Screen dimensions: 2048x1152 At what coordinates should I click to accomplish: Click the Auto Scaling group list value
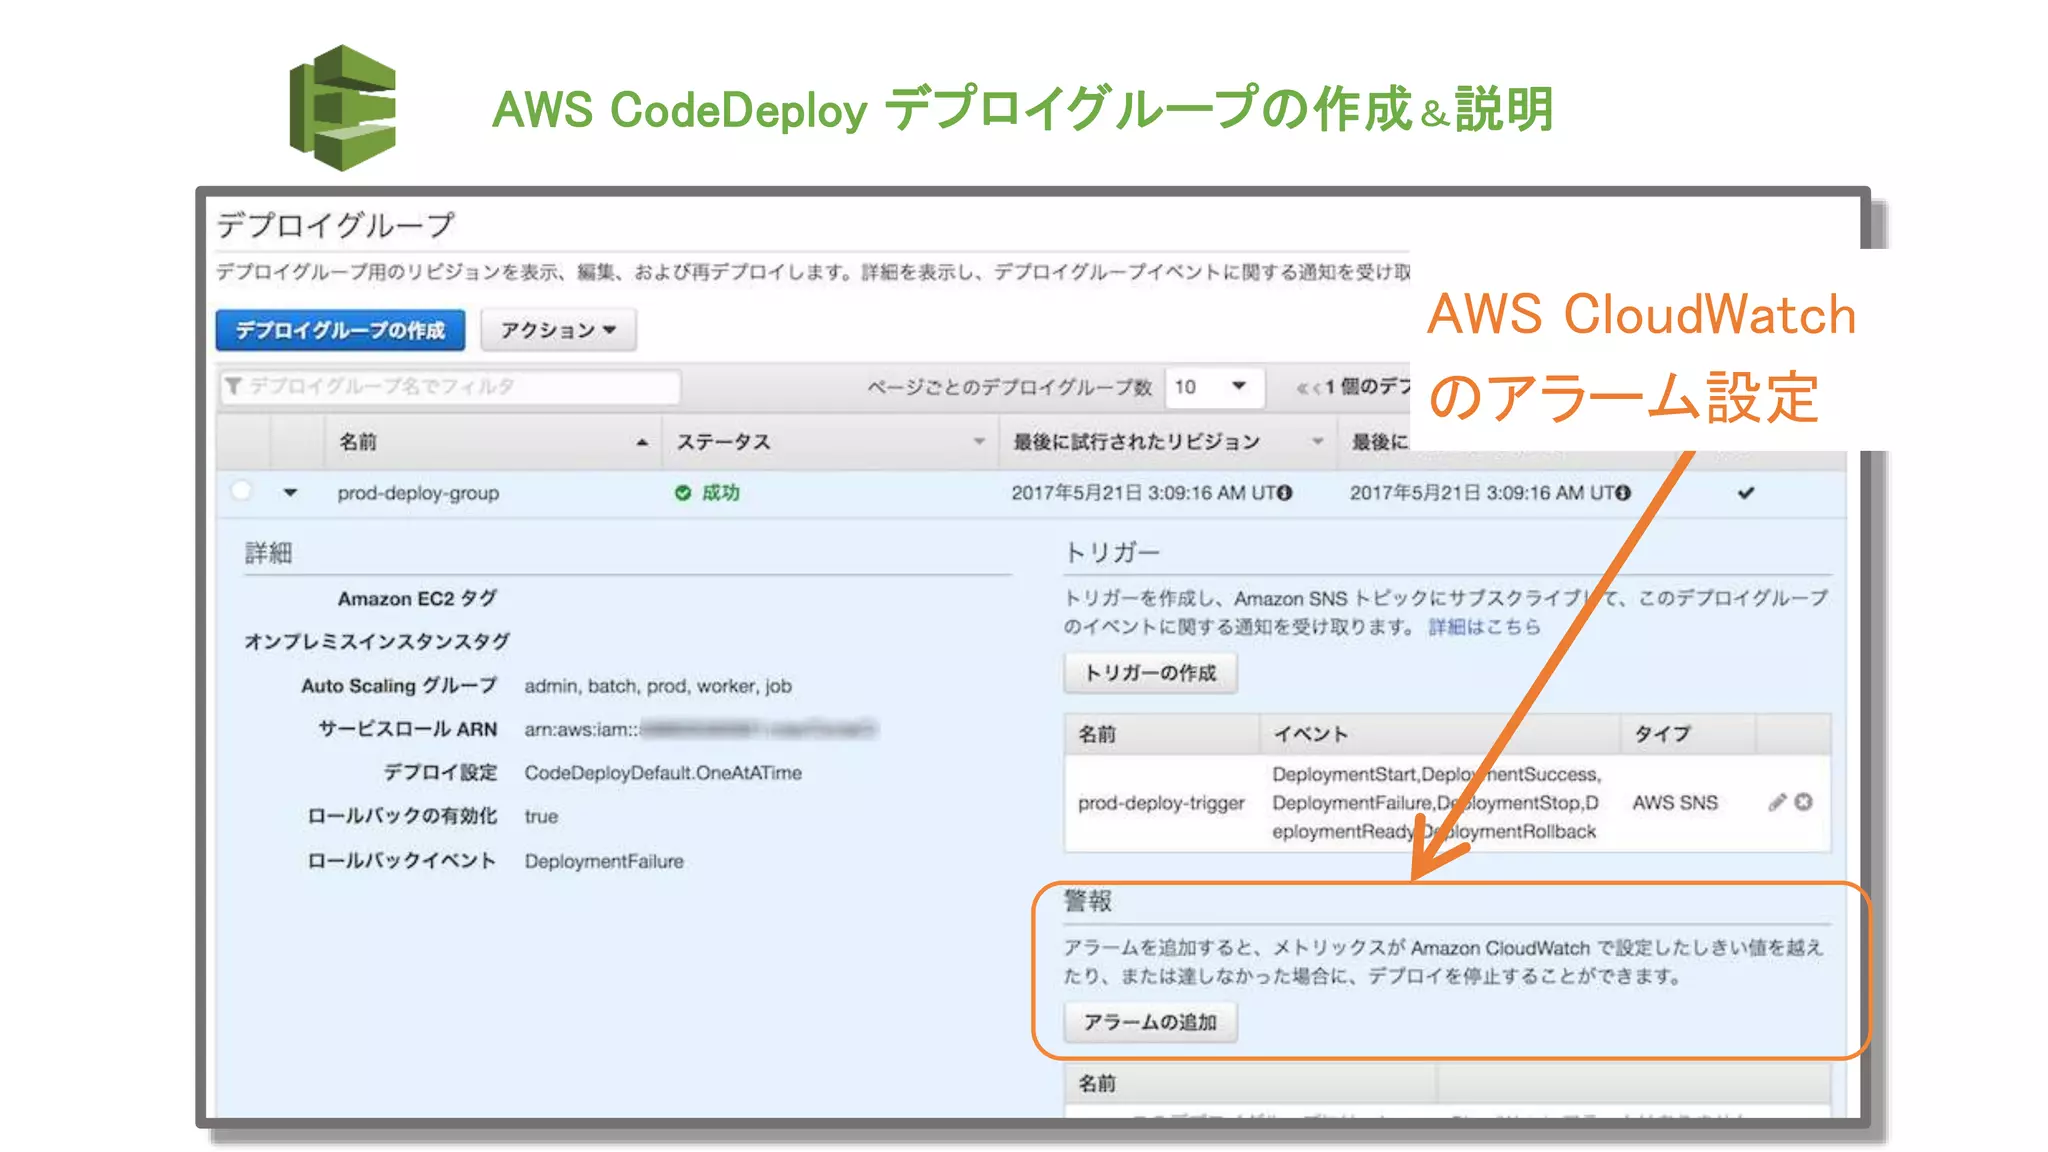point(658,686)
